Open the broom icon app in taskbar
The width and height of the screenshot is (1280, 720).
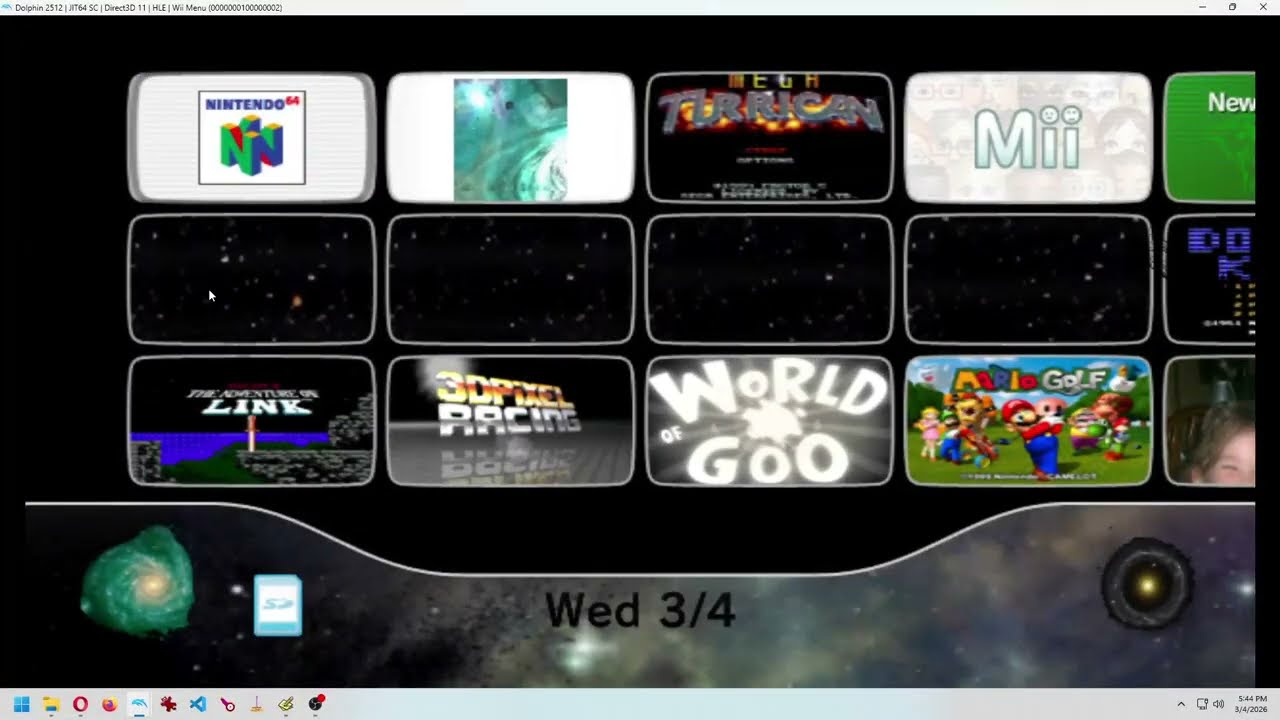257,704
